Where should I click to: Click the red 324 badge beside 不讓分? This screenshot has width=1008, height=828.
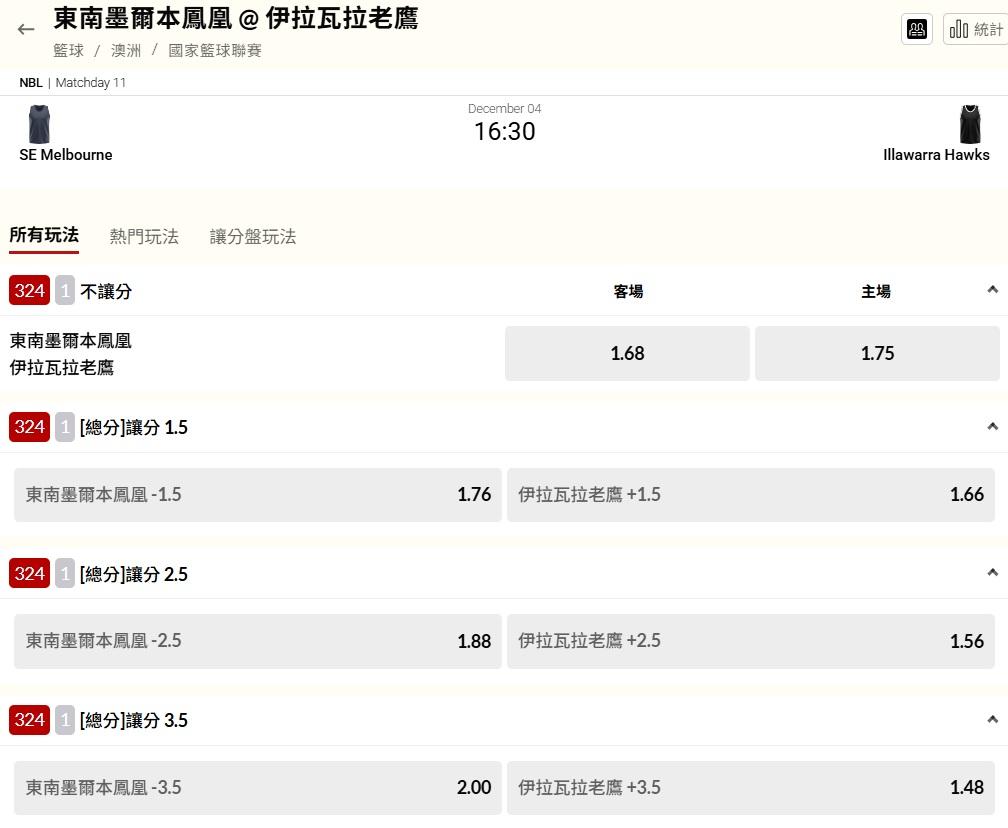(x=29, y=291)
